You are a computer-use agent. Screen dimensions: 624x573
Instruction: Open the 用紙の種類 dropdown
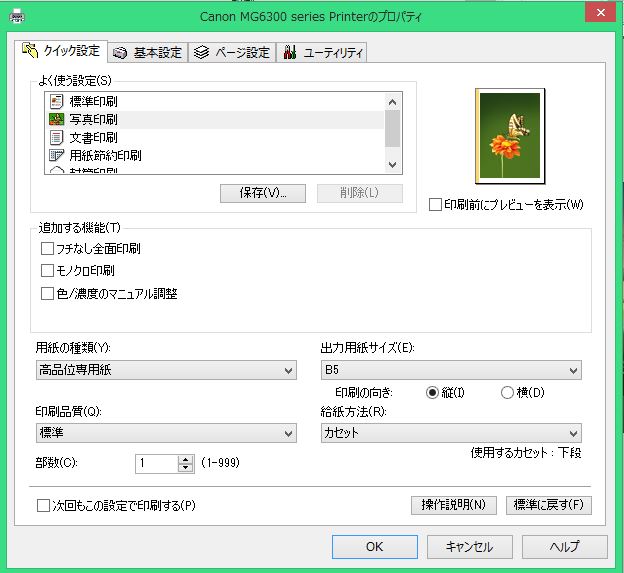pyautogui.click(x=166, y=370)
